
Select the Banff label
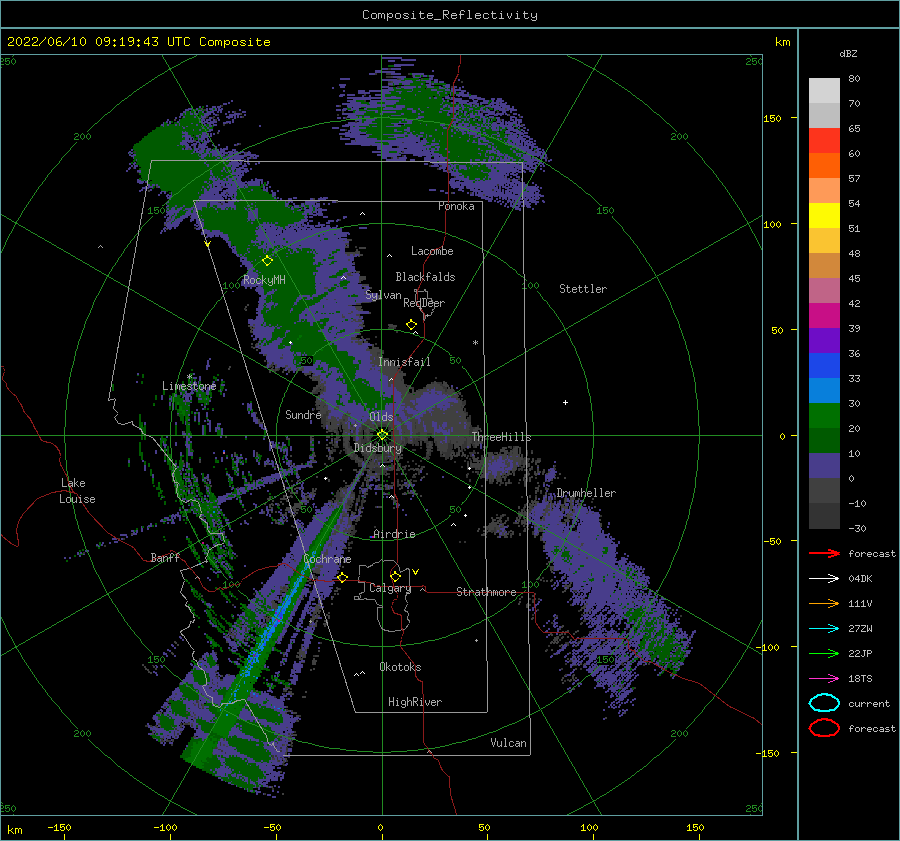(x=165, y=557)
